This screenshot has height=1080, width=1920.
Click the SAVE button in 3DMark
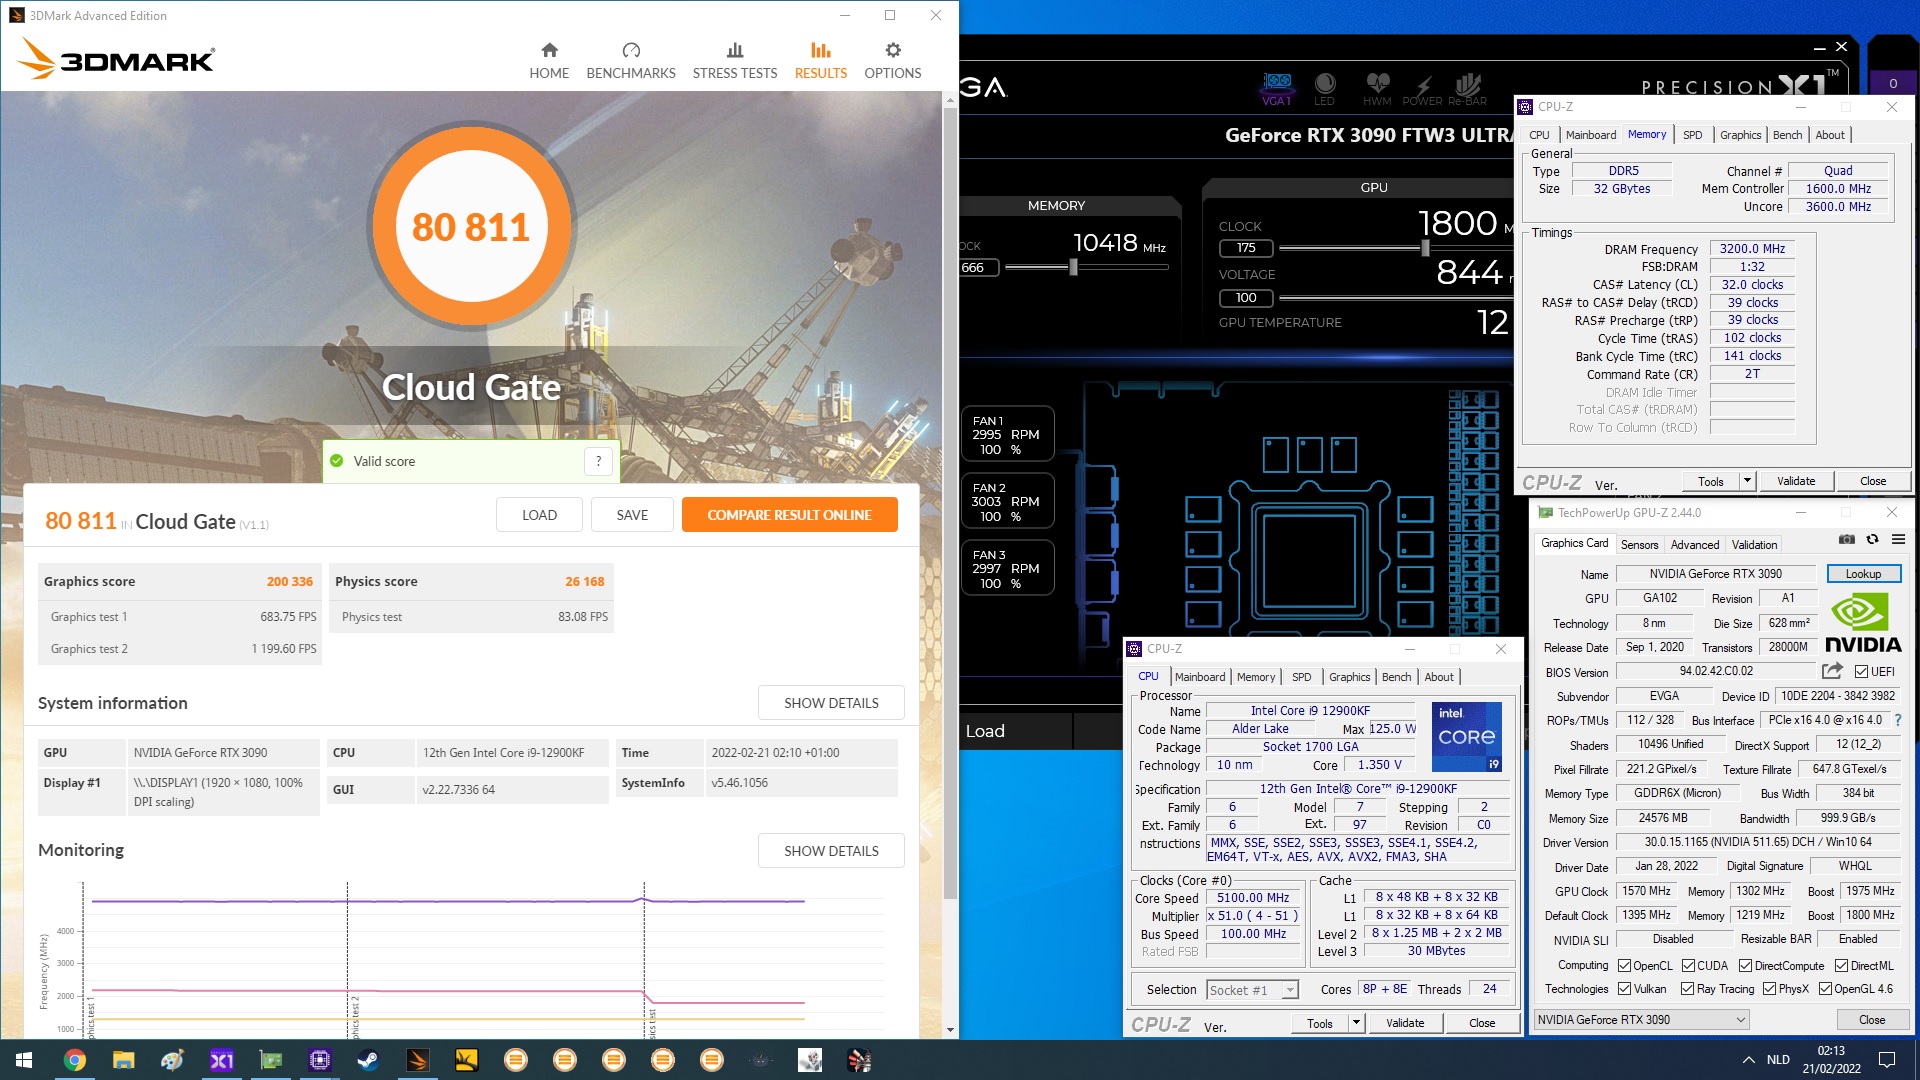coord(632,515)
